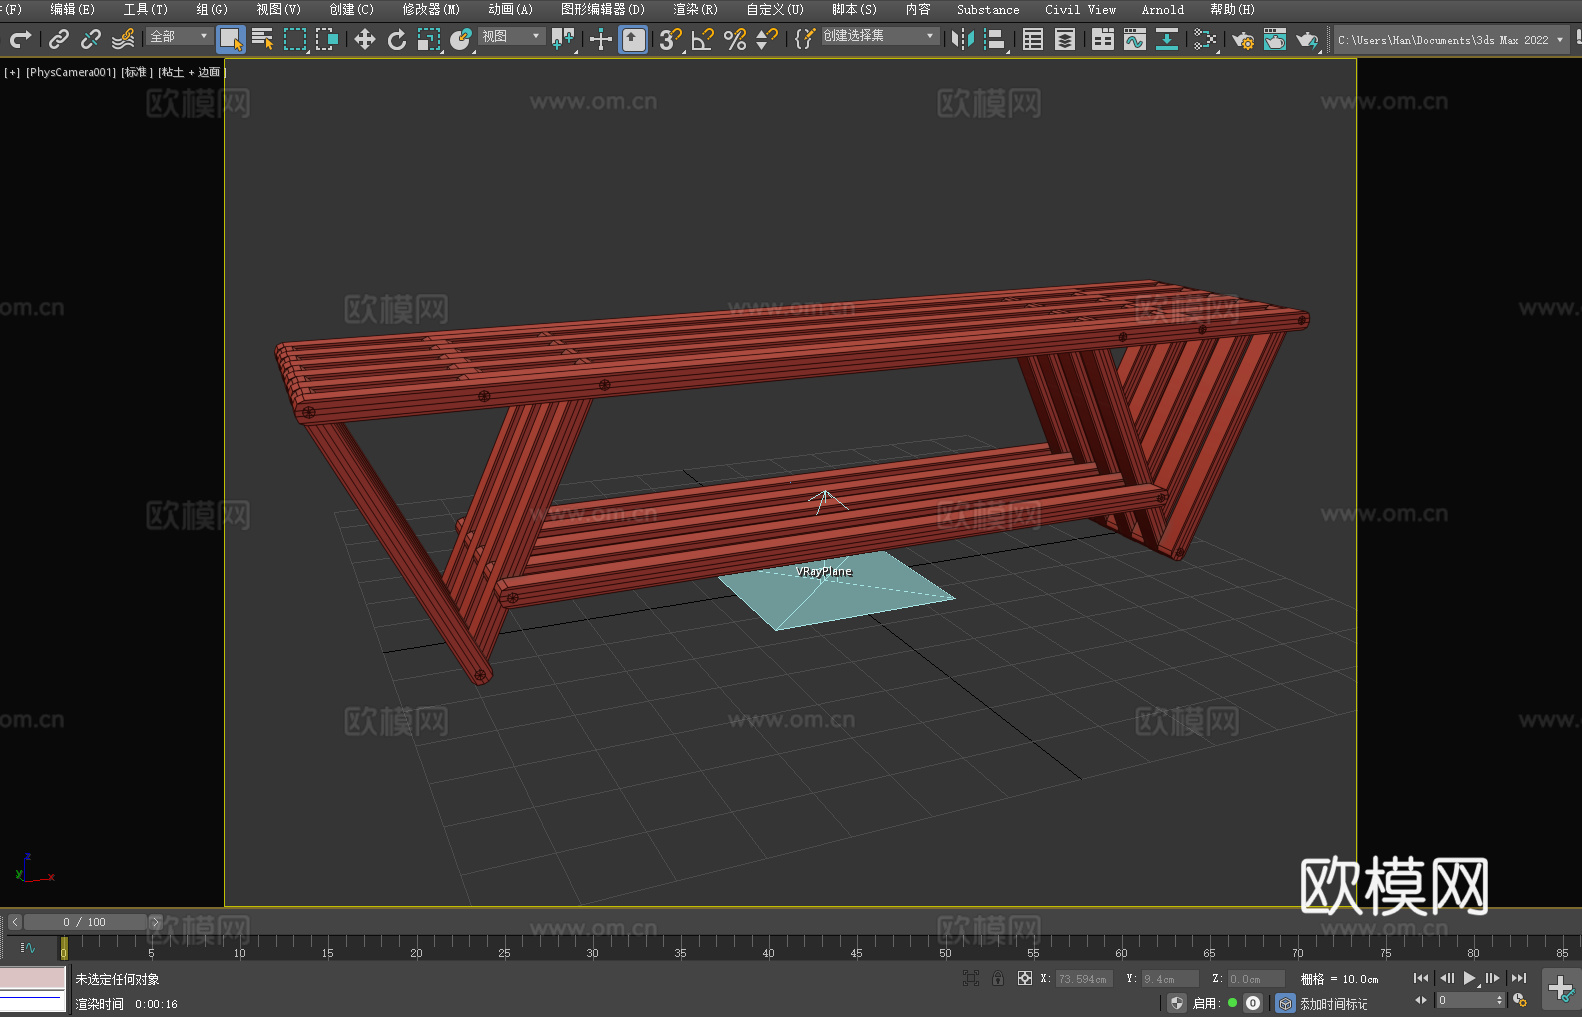Viewport: 1582px width, 1017px height.
Task: Open the Arnold menu
Action: 1162,9
